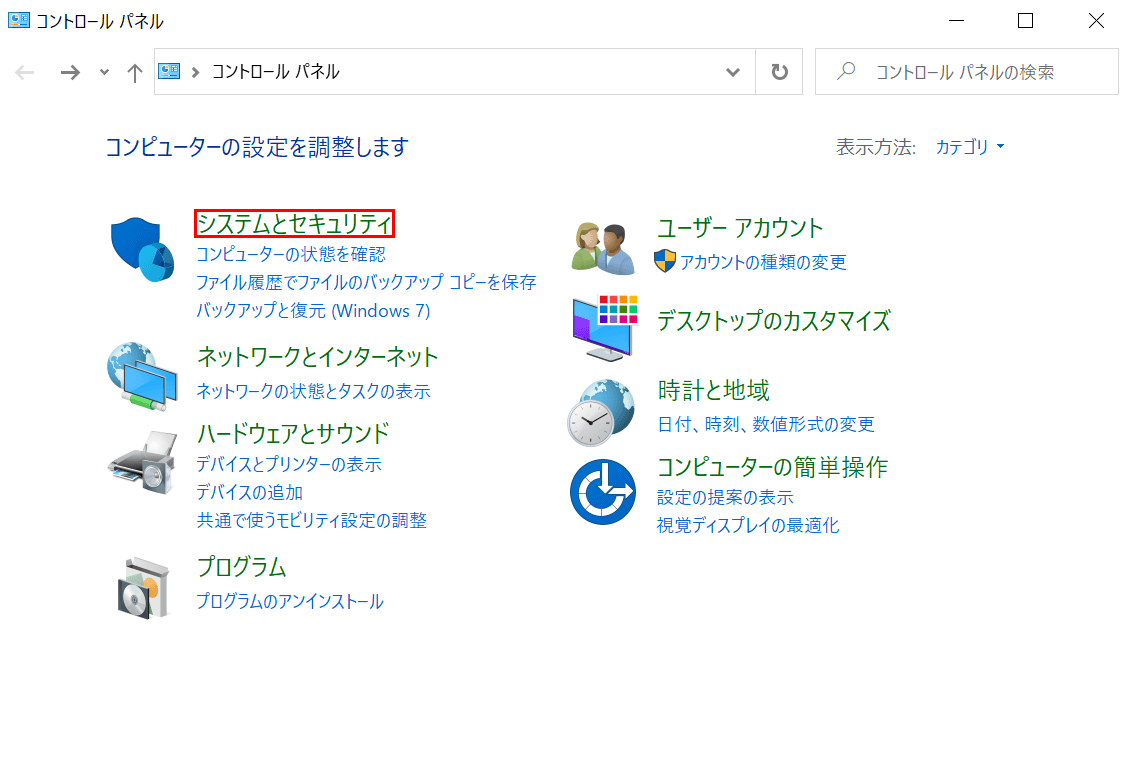This screenshot has height=758, width=1127.
Task: Click 設定の提案の表示 link
Action: tap(725, 497)
